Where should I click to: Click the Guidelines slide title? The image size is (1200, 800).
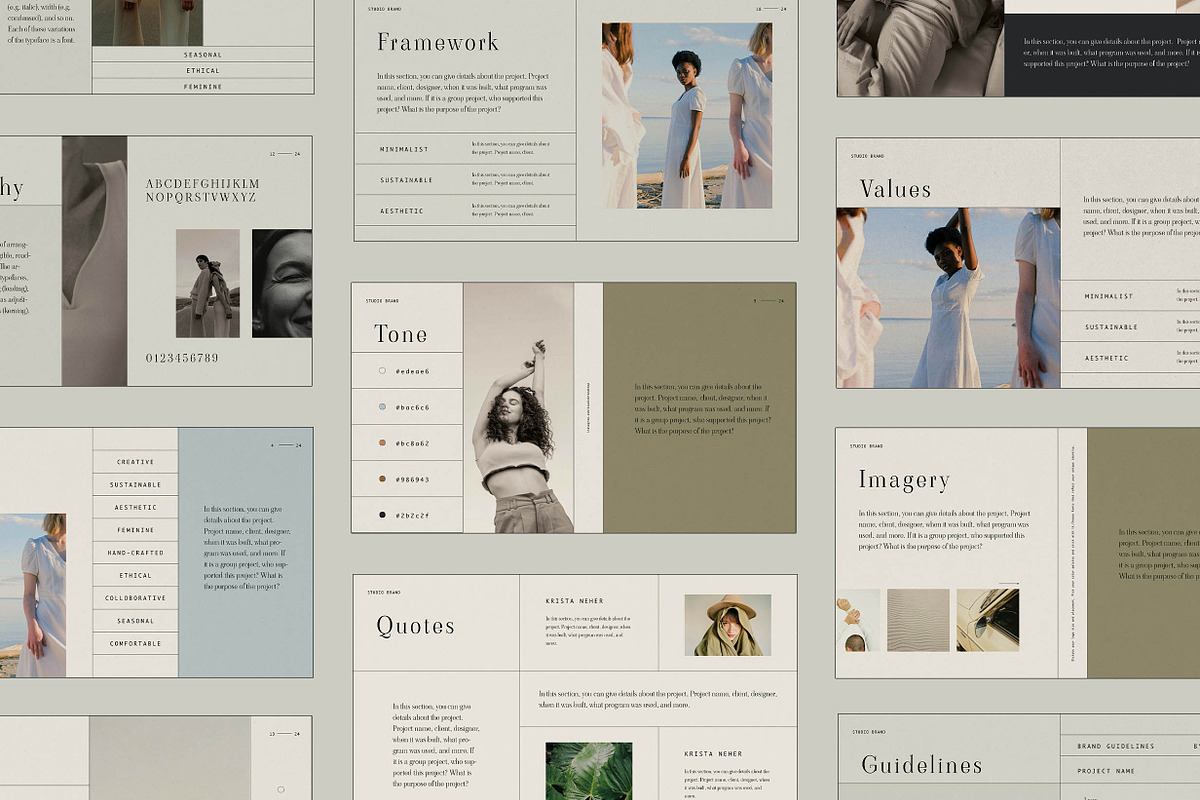(x=921, y=766)
